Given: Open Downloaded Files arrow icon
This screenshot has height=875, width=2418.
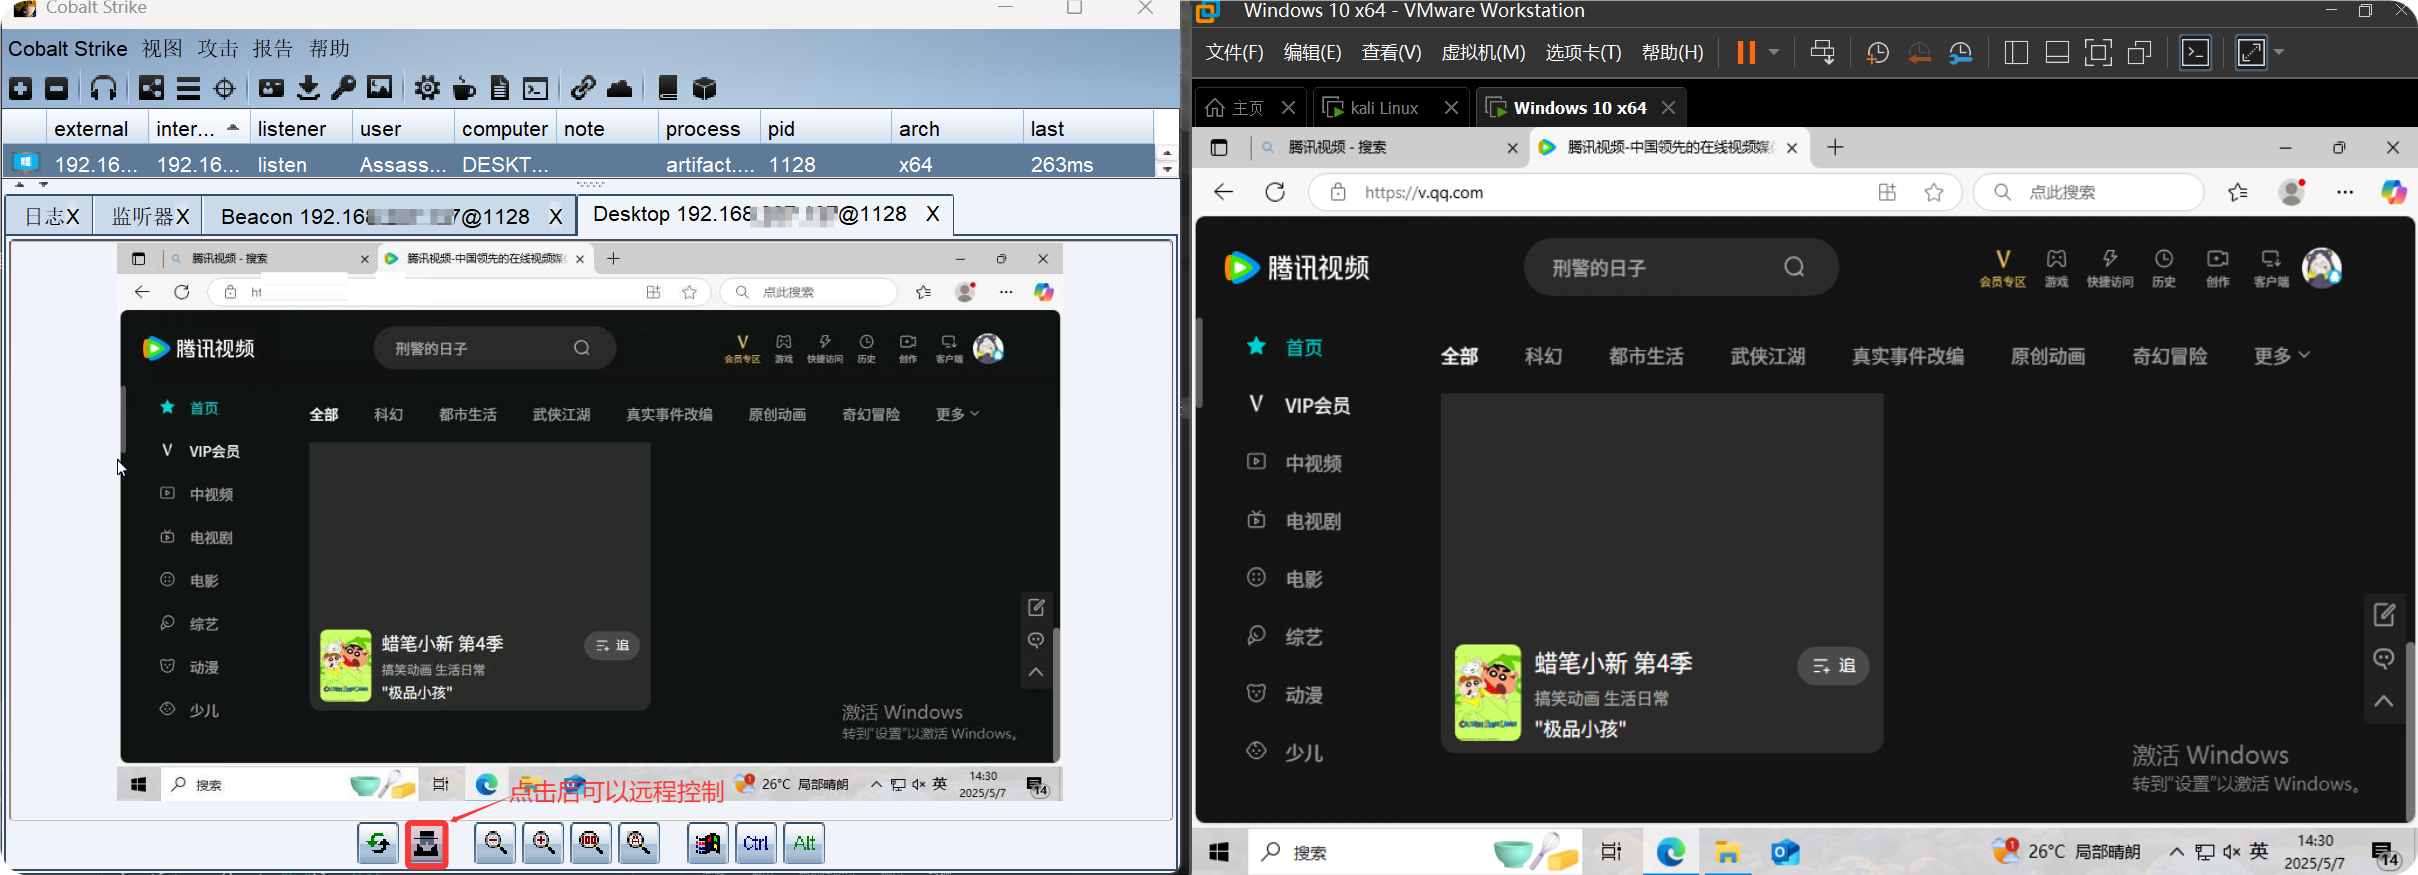Looking at the screenshot, I should pyautogui.click(x=308, y=89).
